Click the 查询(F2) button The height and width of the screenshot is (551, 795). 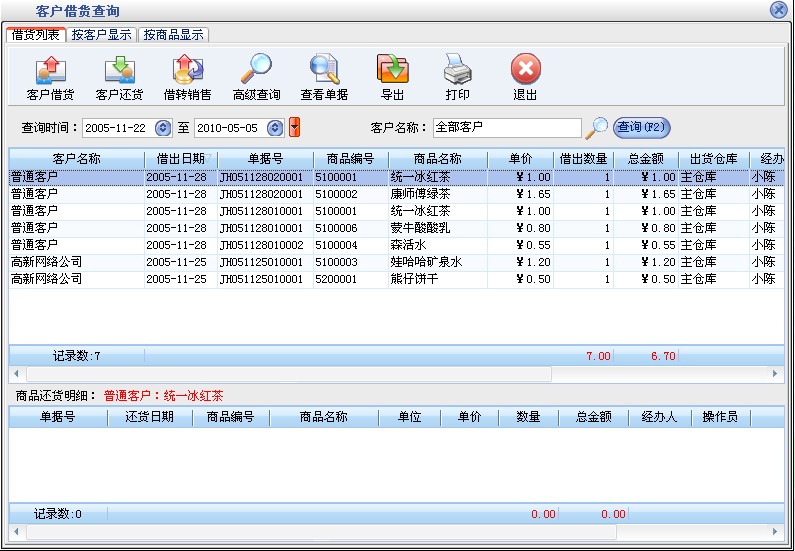coord(641,127)
